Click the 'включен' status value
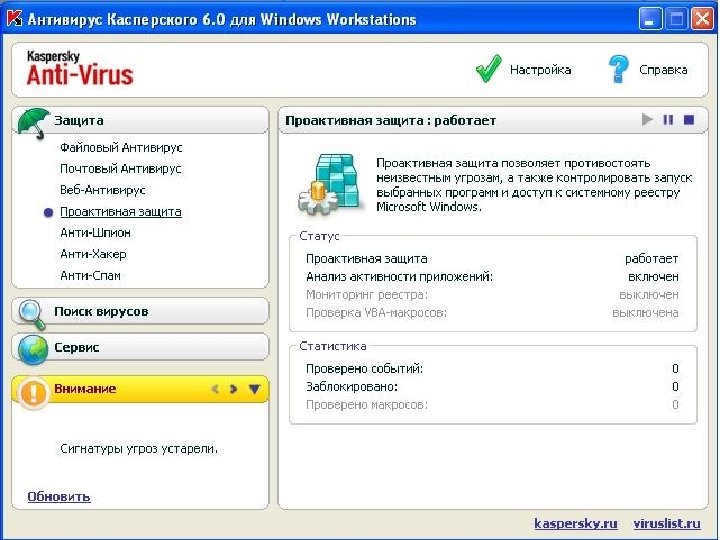The image size is (720, 540). 653,277
